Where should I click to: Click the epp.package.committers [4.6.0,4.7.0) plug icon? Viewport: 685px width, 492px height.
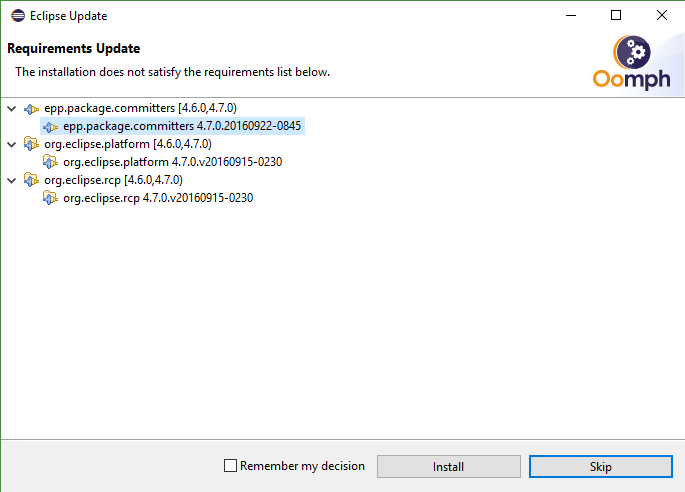(x=31, y=108)
